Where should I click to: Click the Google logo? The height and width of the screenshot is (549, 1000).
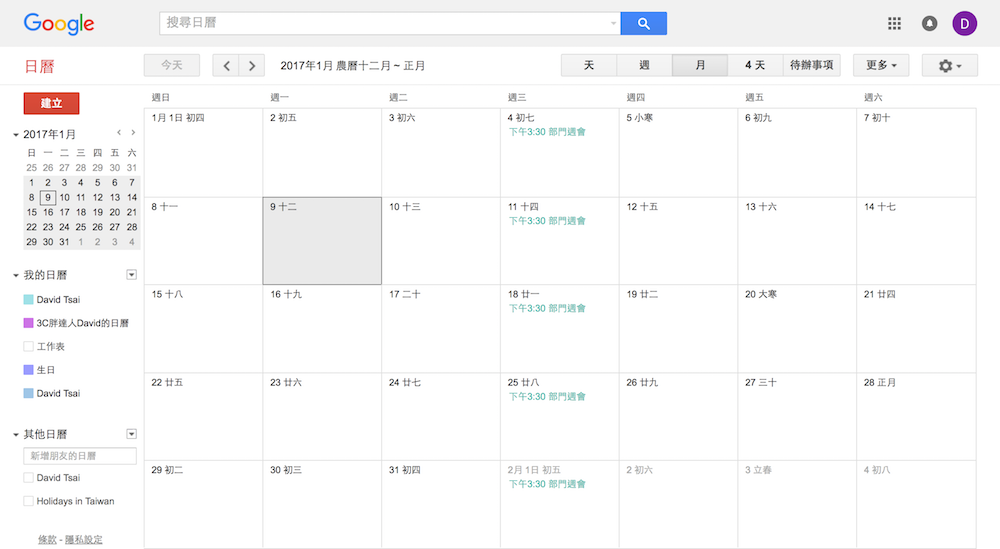58,24
